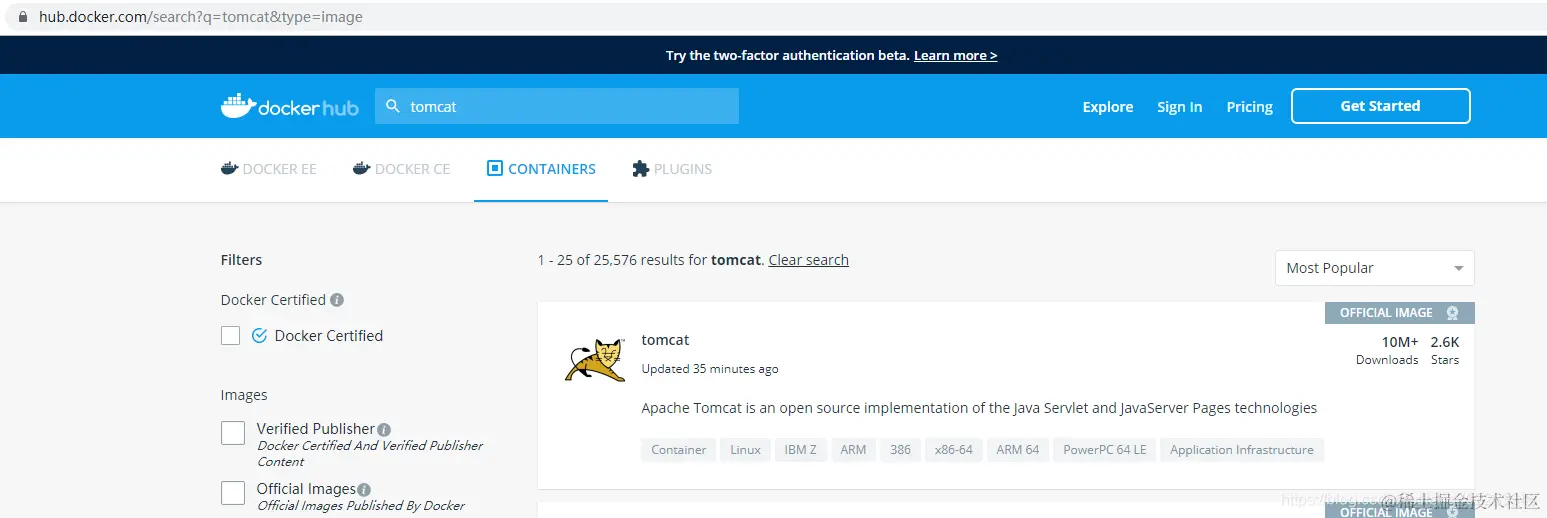
Task: Click the Plugins puzzle icon
Action: coord(641,168)
